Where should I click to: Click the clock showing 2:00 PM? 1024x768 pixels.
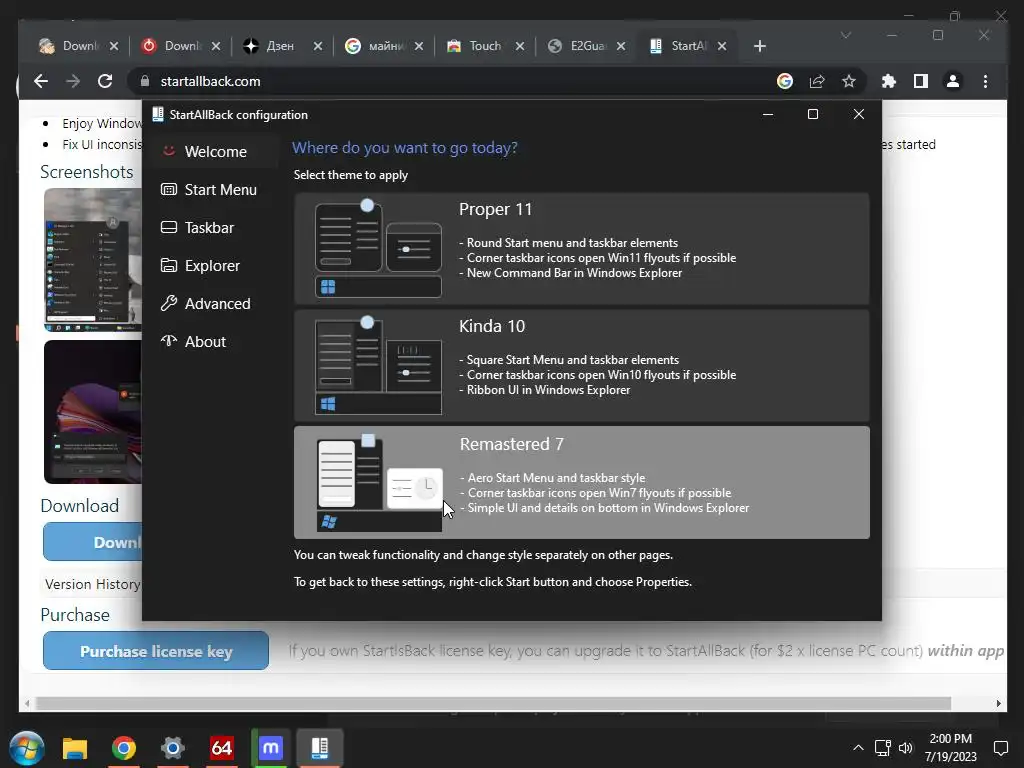pos(950,748)
